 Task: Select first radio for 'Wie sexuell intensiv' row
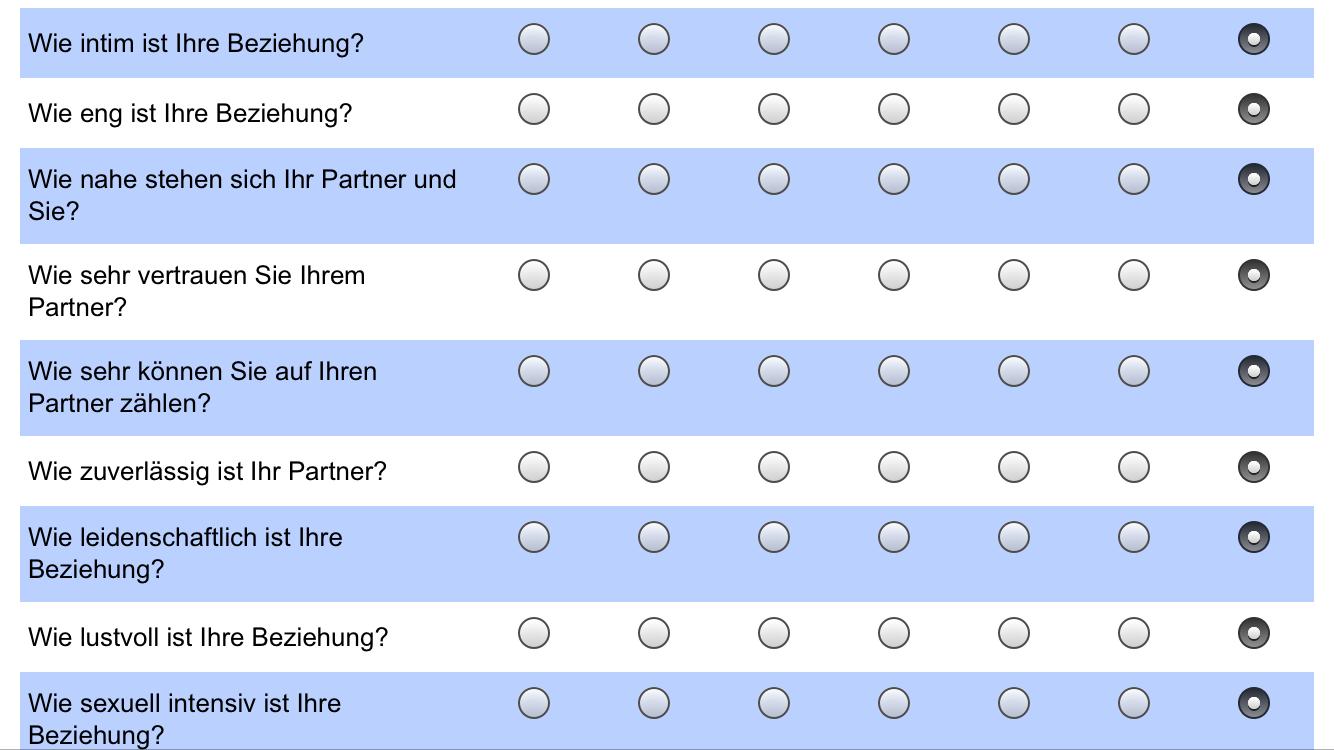534,703
